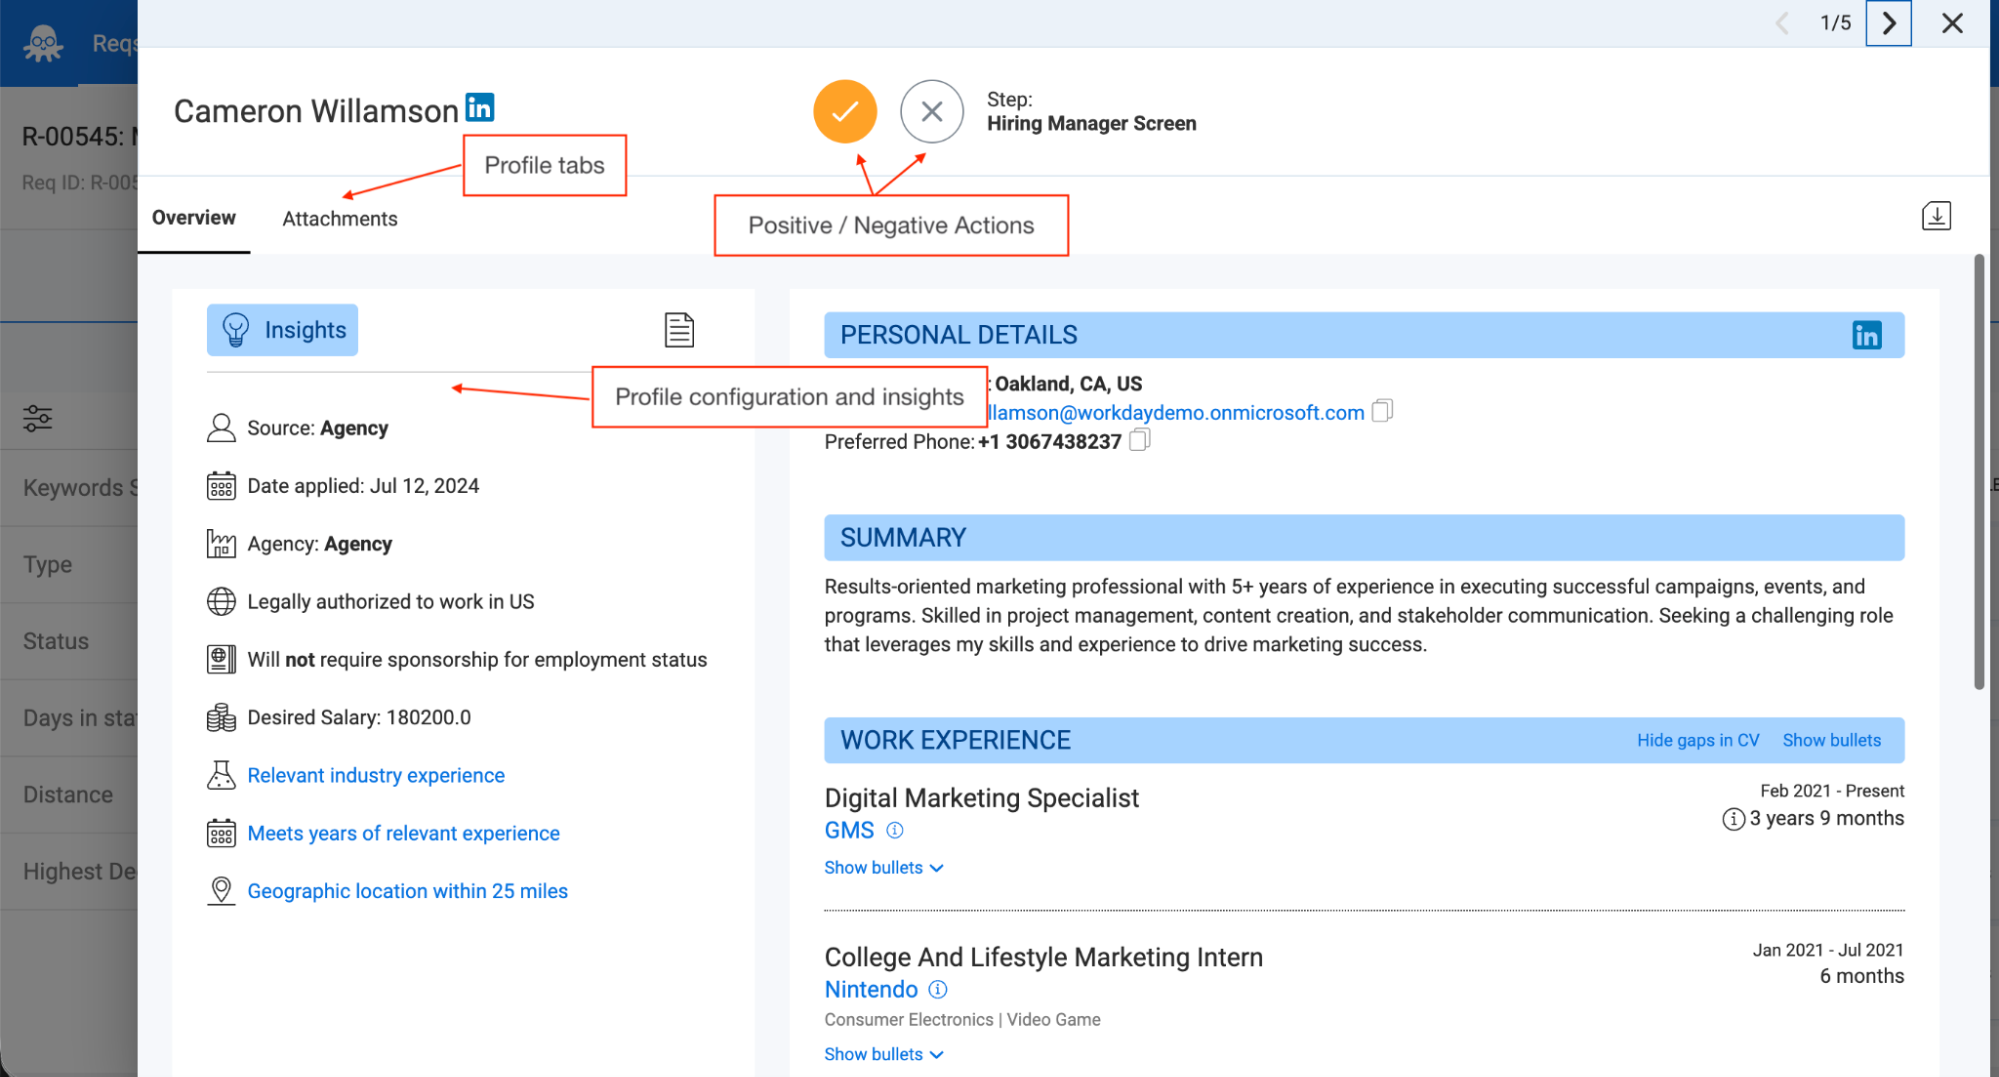Viewport: 1999px width, 1077px height.
Task: Click the Date applied calendar icon
Action: [x=221, y=486]
